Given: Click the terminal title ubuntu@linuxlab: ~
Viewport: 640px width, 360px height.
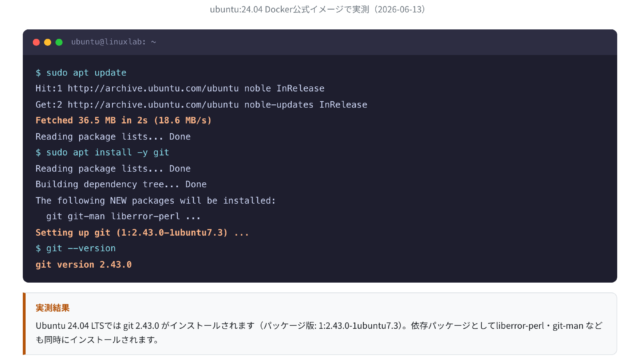Looking at the screenshot, I should tap(113, 42).
